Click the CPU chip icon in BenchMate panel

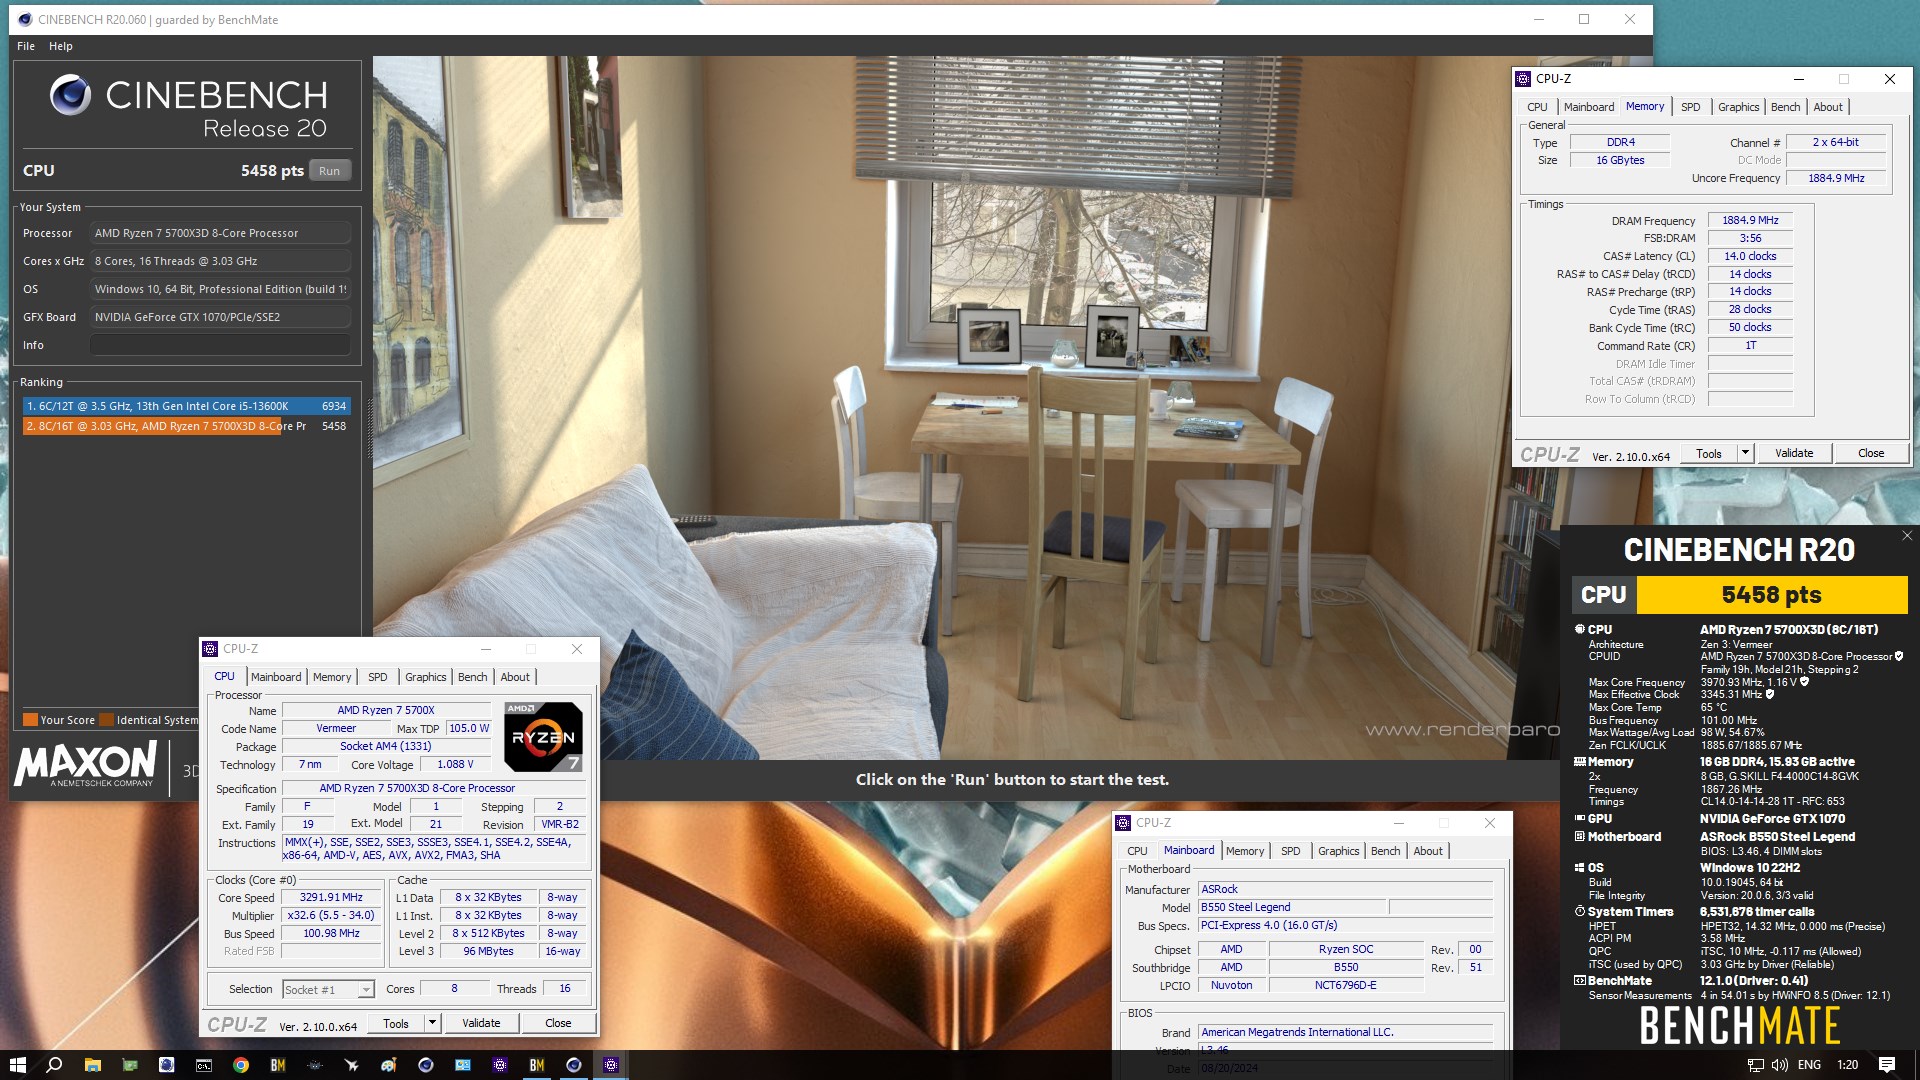click(x=1580, y=629)
